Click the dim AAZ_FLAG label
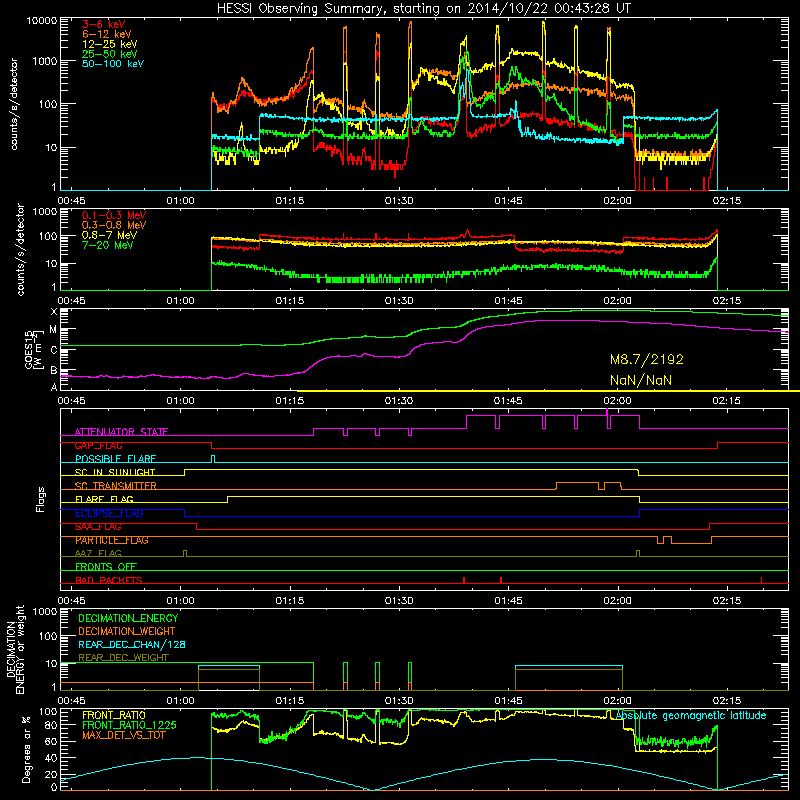 [98, 554]
